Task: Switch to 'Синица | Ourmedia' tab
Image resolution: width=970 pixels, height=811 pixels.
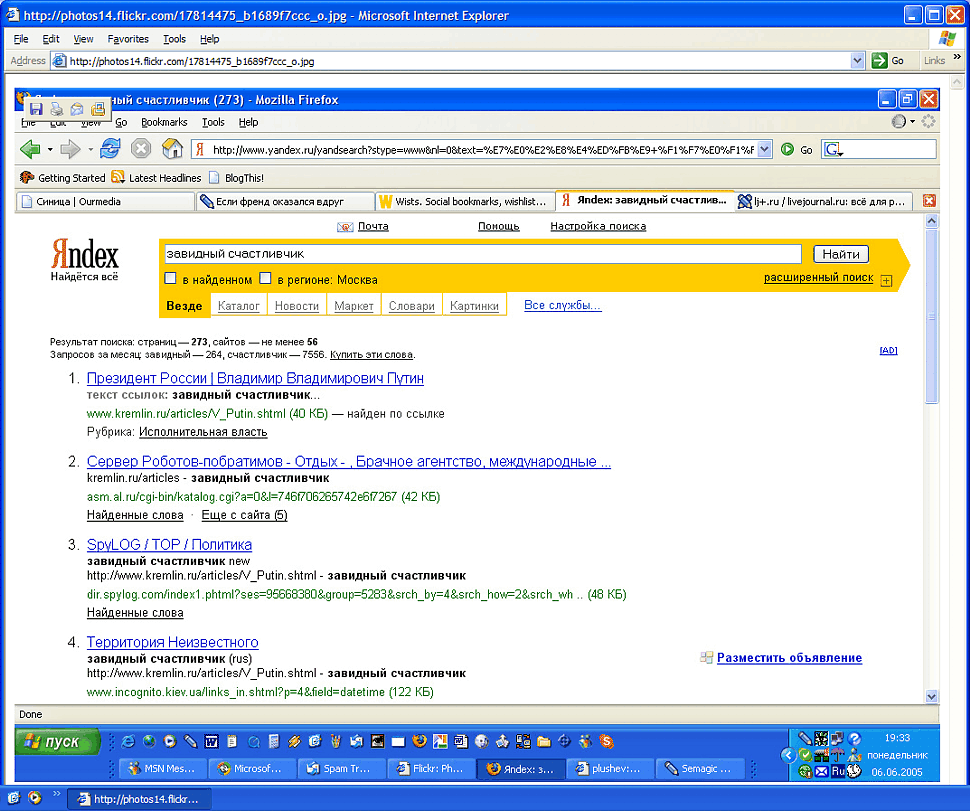Action: tap(105, 201)
